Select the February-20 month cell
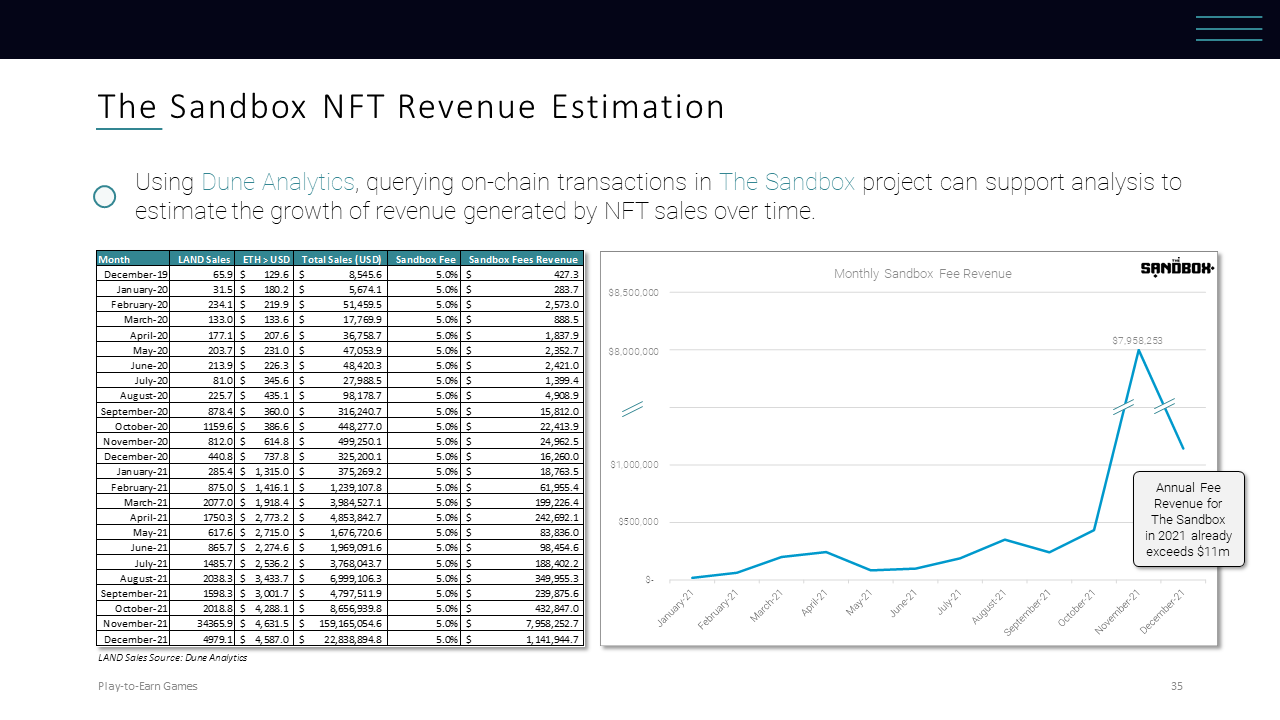The image size is (1280, 720). [x=132, y=304]
